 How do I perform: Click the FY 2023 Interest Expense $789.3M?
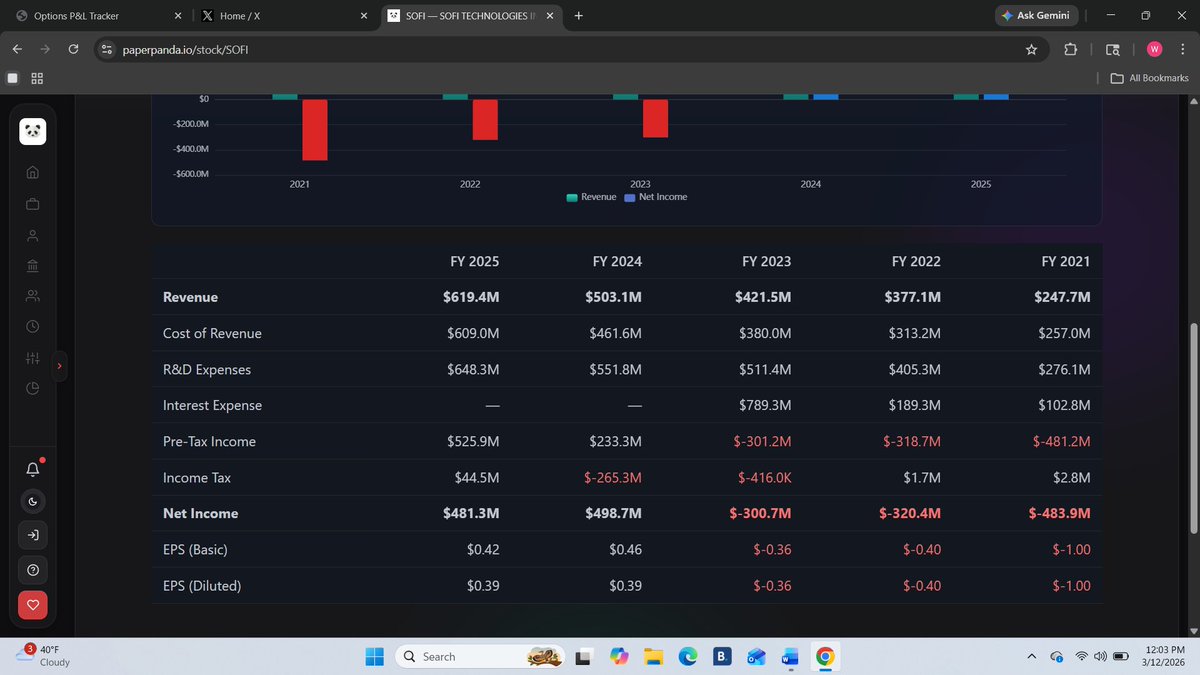click(765, 405)
